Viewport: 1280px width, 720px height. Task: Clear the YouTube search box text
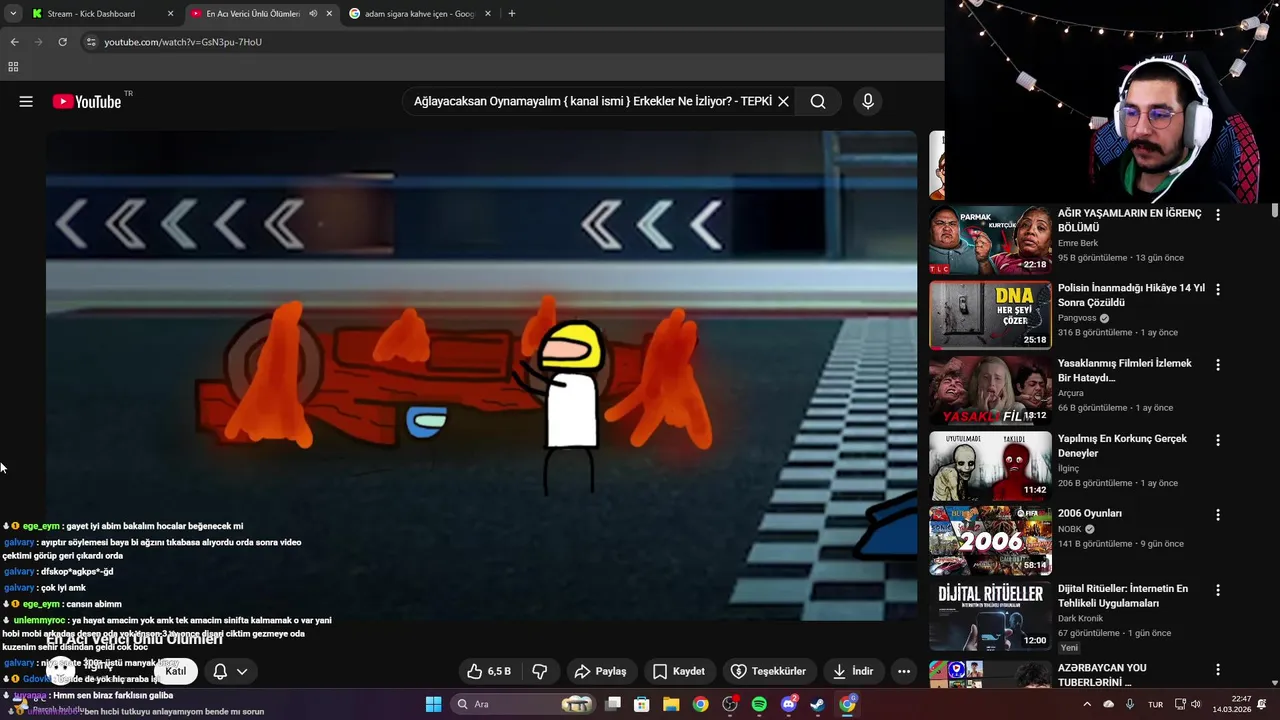pos(783,101)
